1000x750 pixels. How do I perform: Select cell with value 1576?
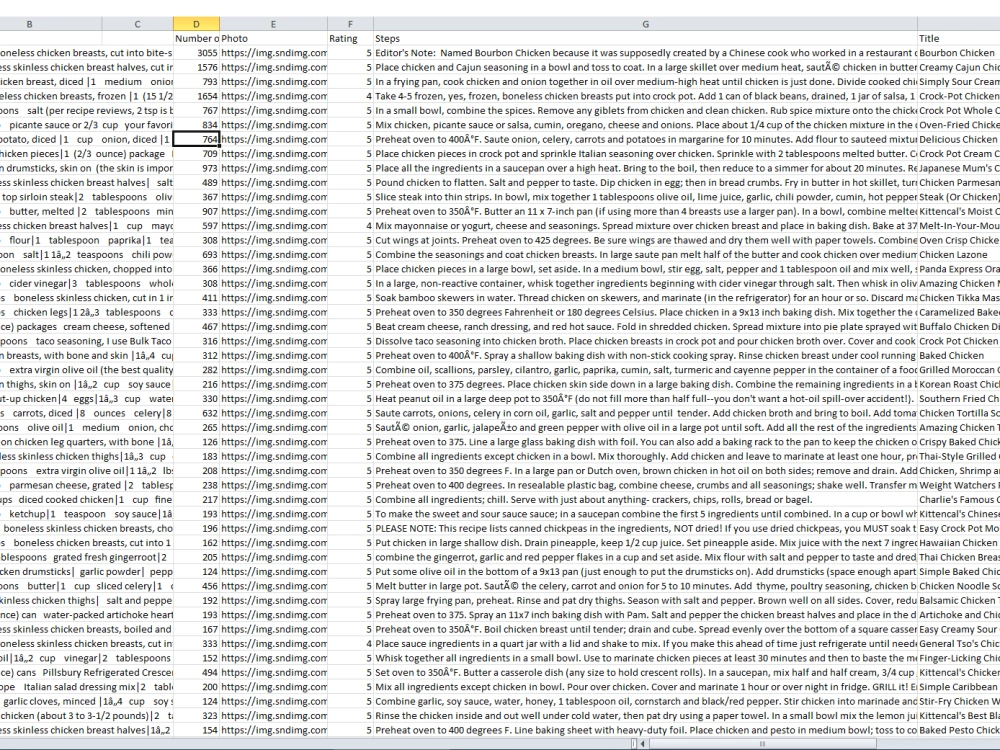click(196, 67)
